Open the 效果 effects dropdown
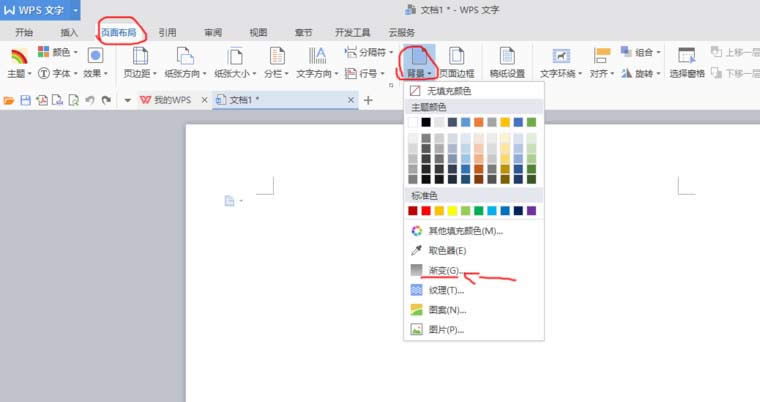The image size is (760, 402). [x=95, y=64]
